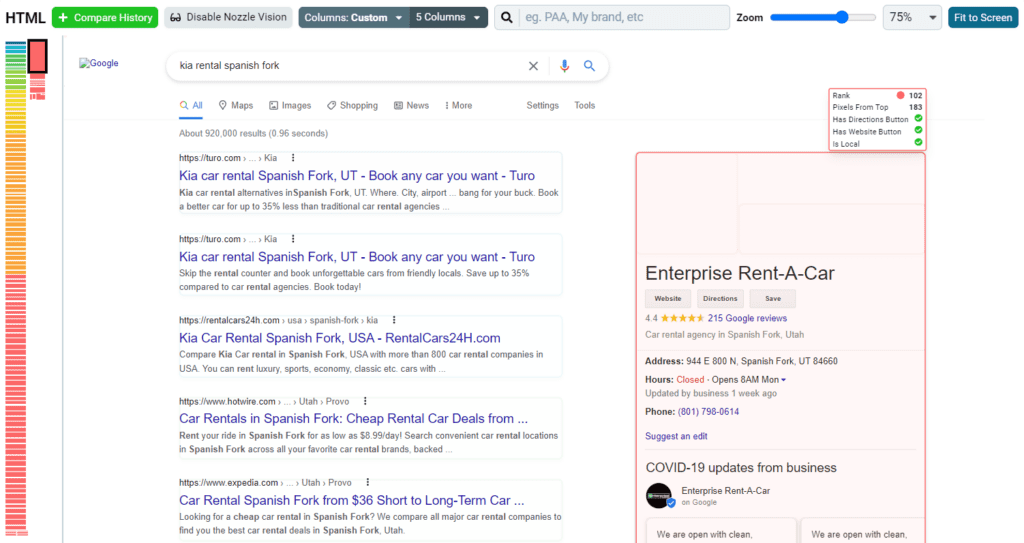Viewport: 1024px width, 543px height.
Task: Switch to the Maps tab
Action: point(236,106)
